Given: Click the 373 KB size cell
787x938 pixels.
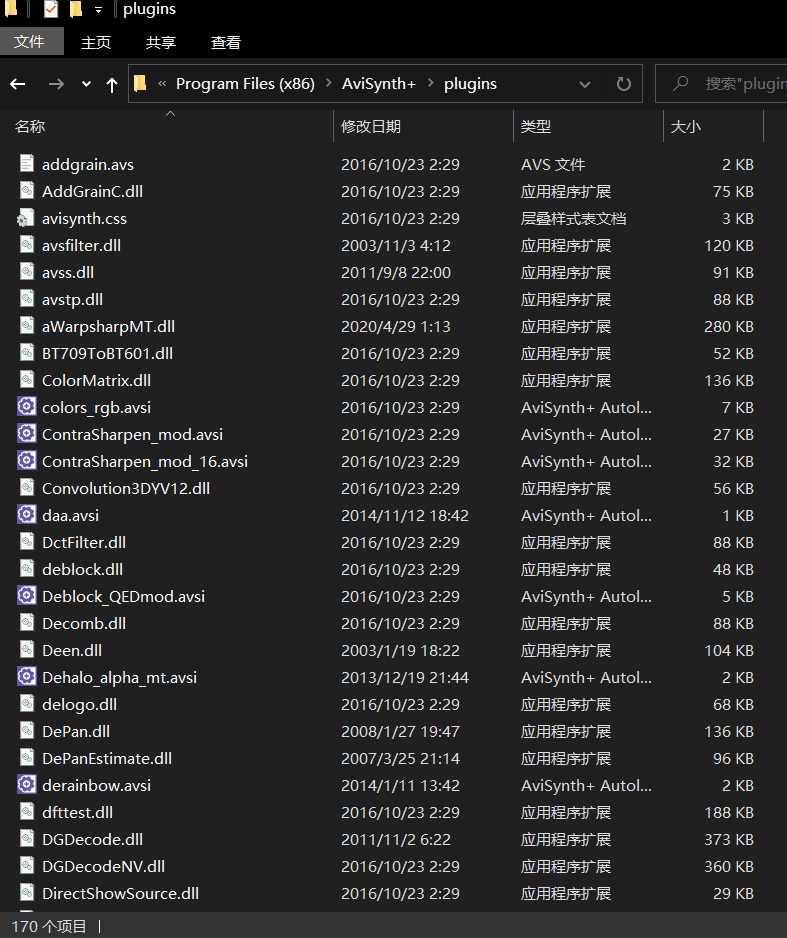Looking at the screenshot, I should (x=728, y=839).
